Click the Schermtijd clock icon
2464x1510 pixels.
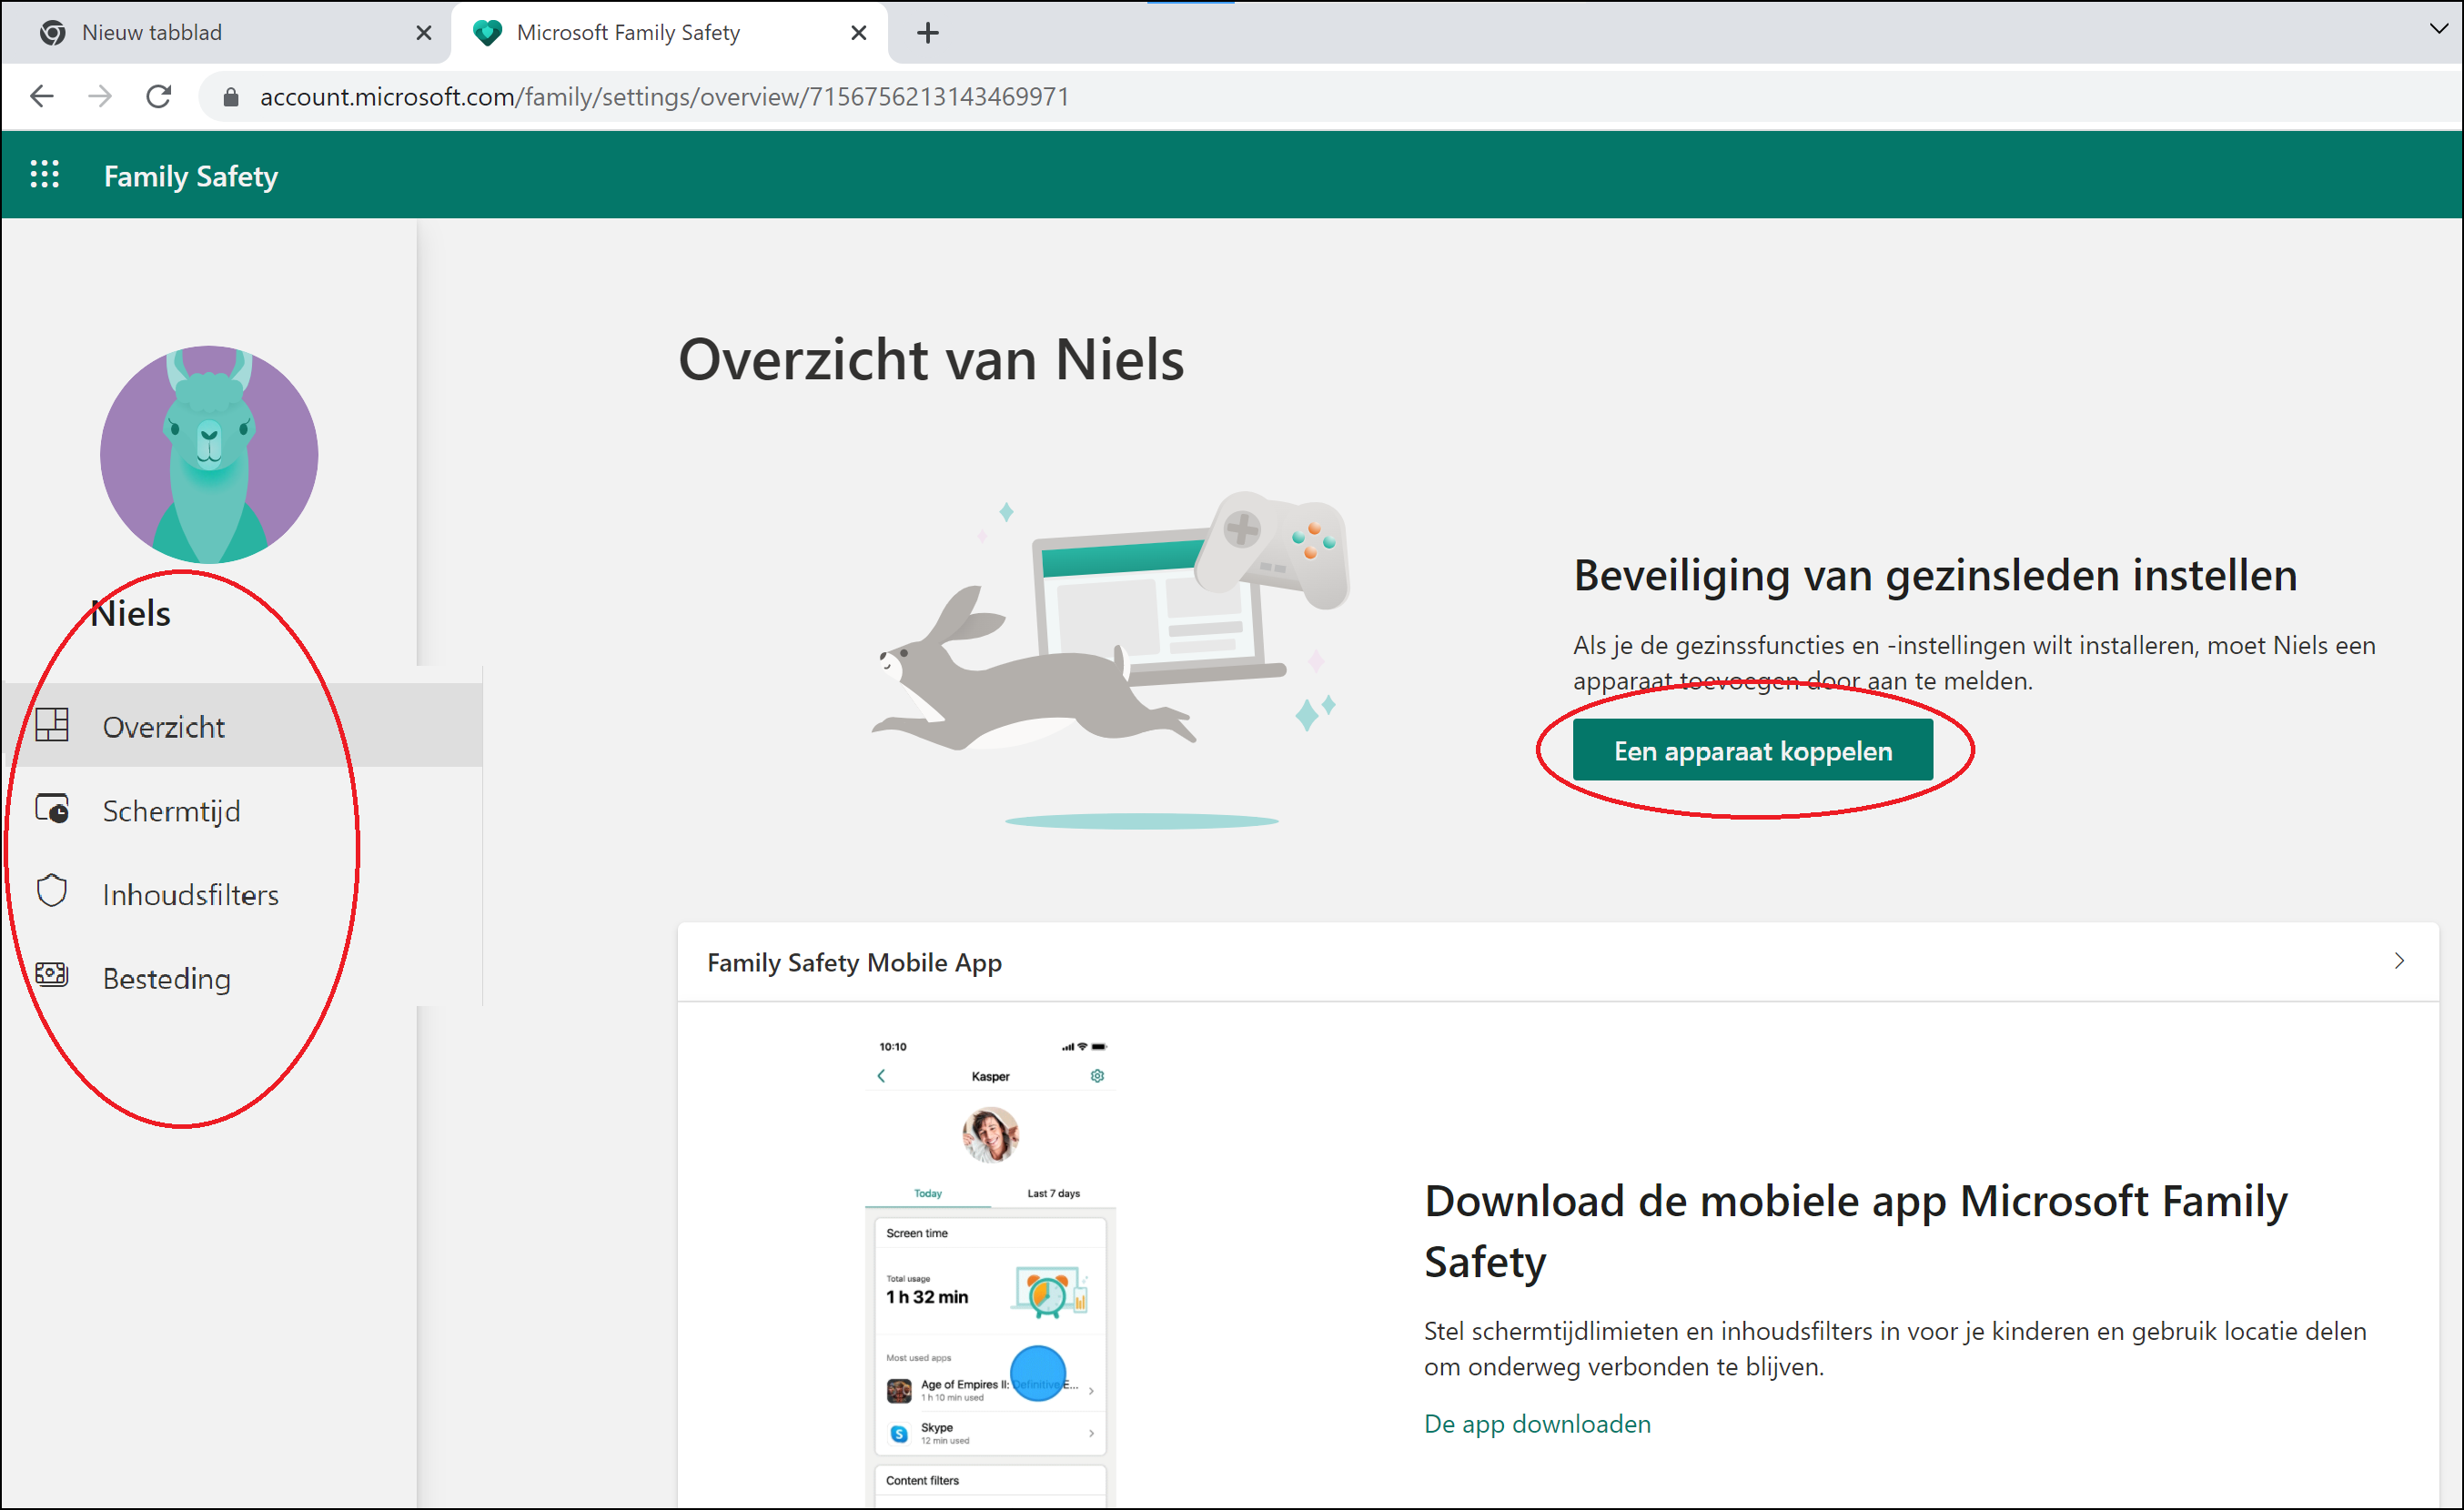click(52, 809)
